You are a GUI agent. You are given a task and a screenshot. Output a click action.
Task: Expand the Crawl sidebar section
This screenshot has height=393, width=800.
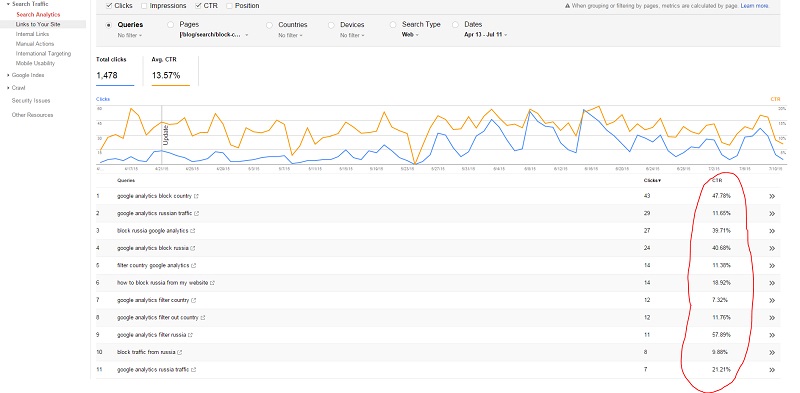coord(8,88)
